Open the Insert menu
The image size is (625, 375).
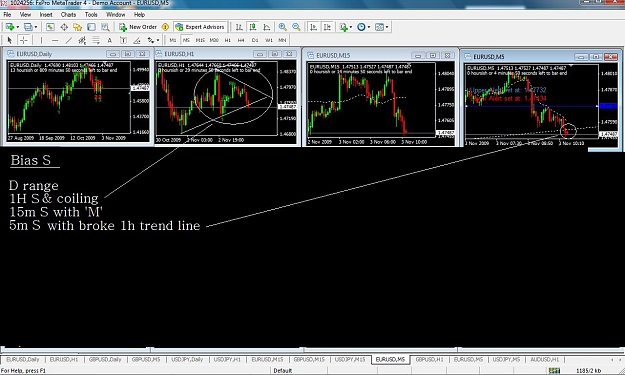[46, 15]
